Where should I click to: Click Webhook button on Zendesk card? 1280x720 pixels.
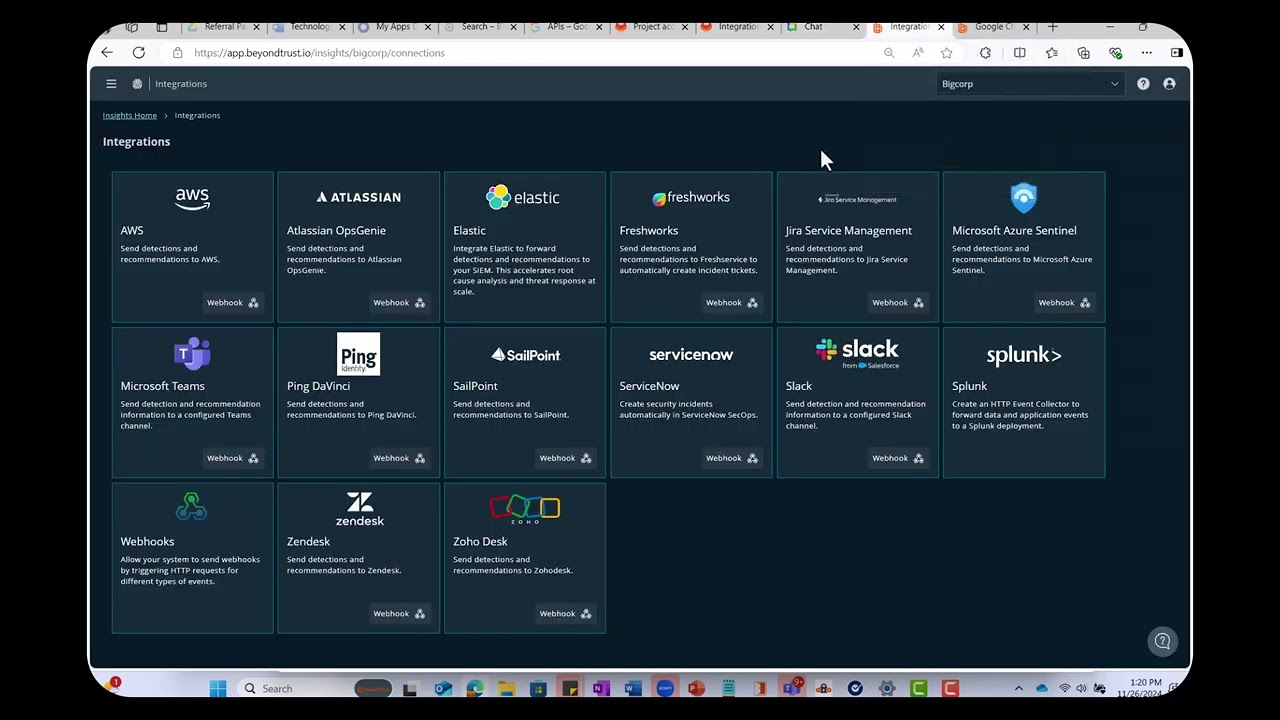399,614
